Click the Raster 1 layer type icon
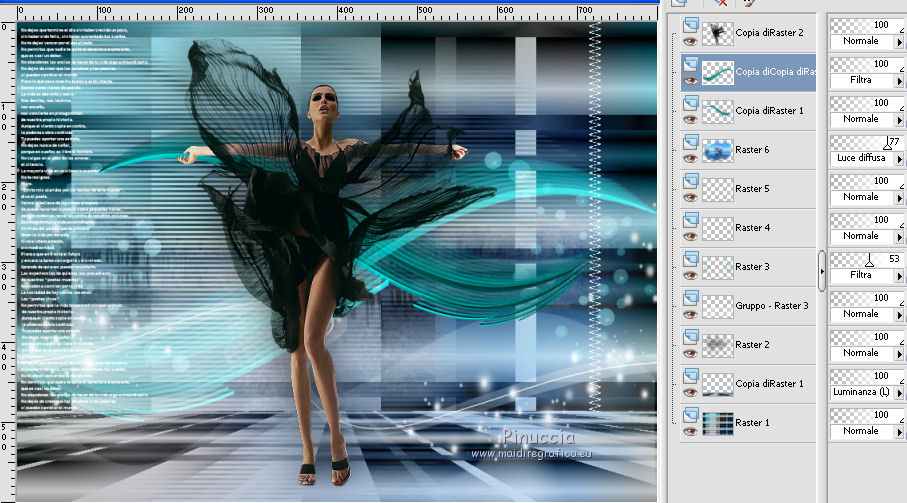This screenshot has width=907, height=503. click(690, 413)
